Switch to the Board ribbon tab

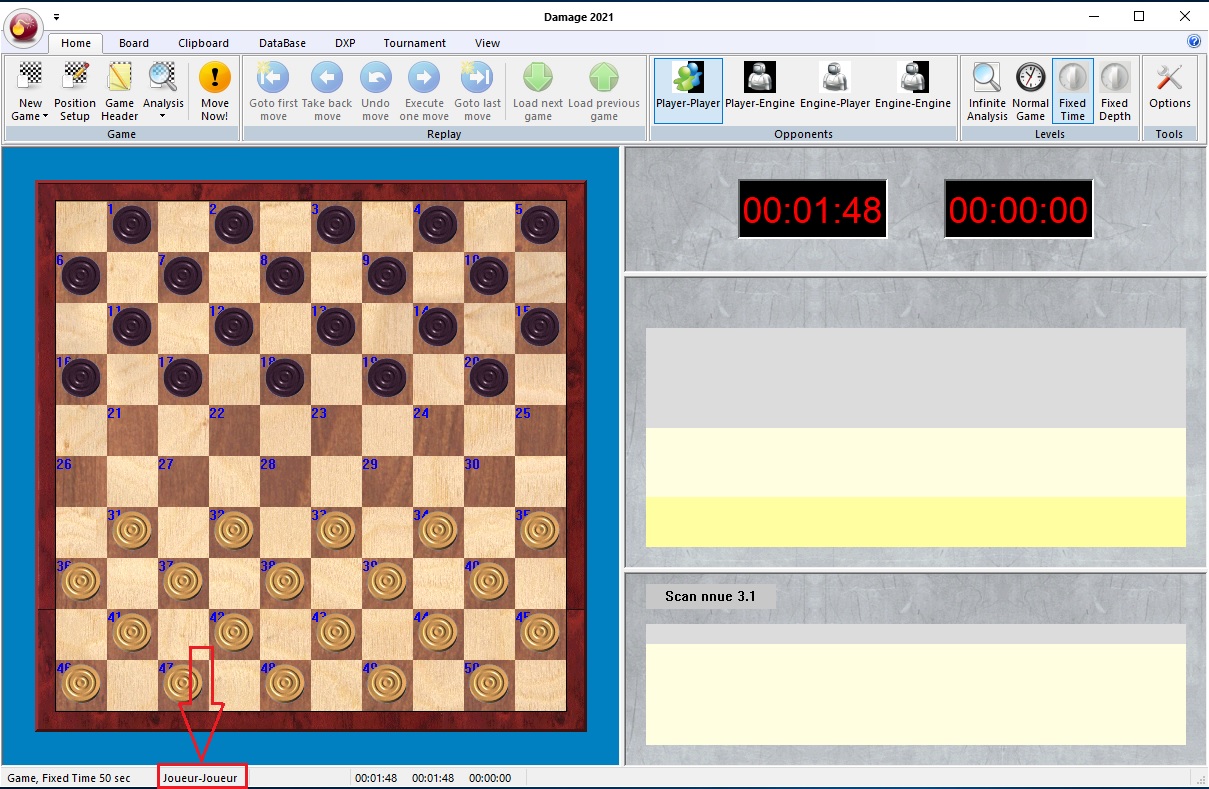(134, 43)
